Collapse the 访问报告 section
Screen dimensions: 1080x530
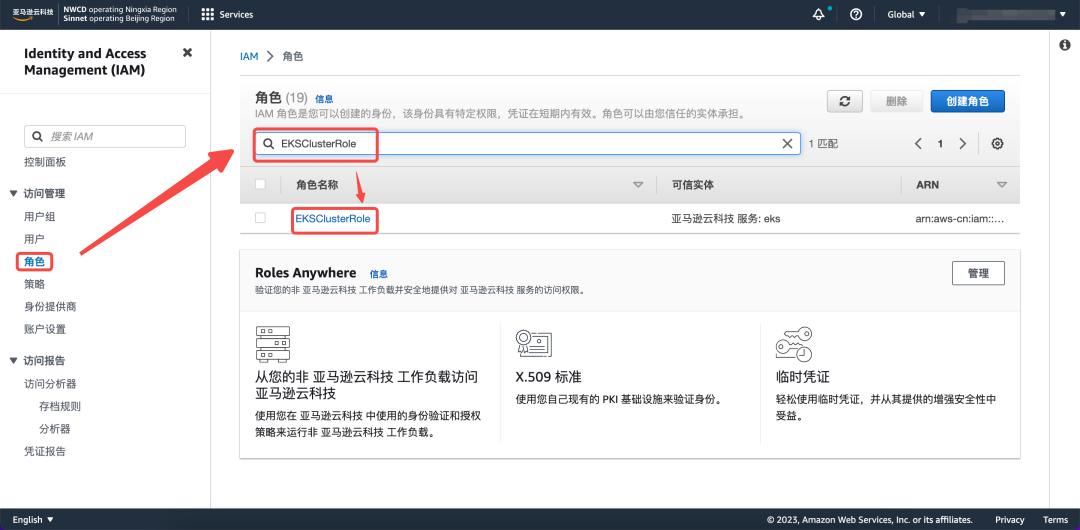click(x=14, y=360)
